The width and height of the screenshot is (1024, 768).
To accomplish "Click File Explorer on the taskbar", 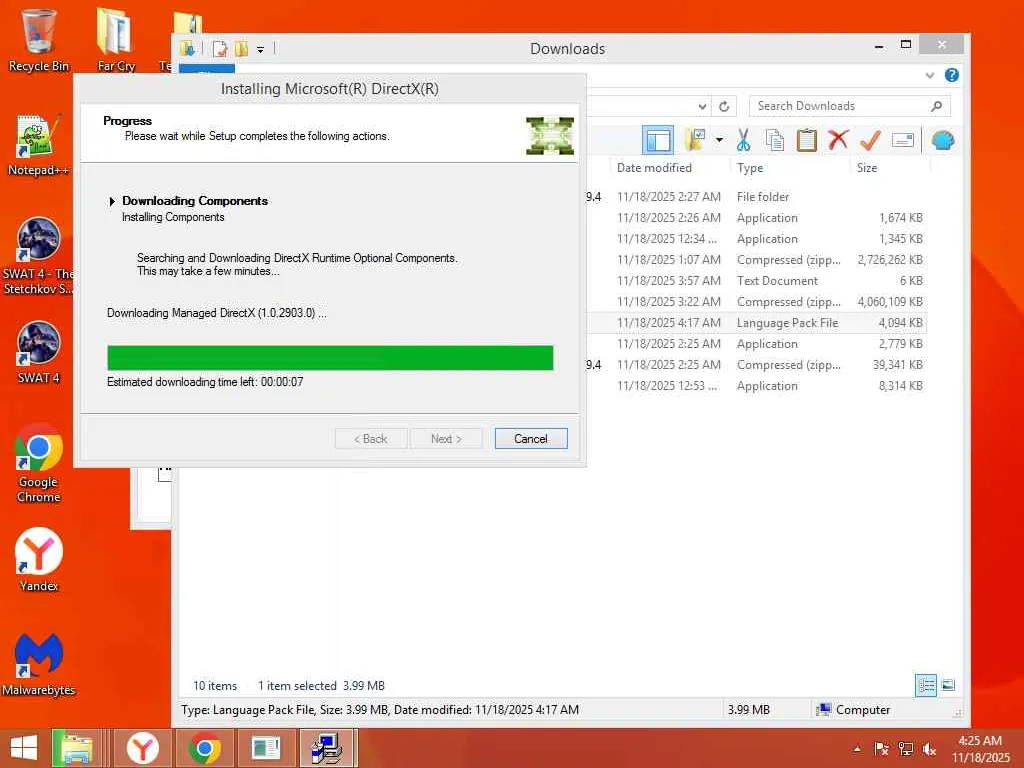I will point(76,748).
